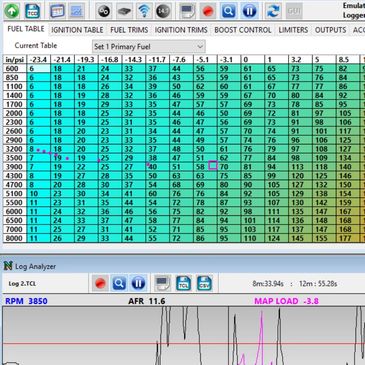Image resolution: width=365 pixels, height=365 pixels.
Task: Click the MAP LOAD -3.8 readout
Action: click(x=286, y=301)
